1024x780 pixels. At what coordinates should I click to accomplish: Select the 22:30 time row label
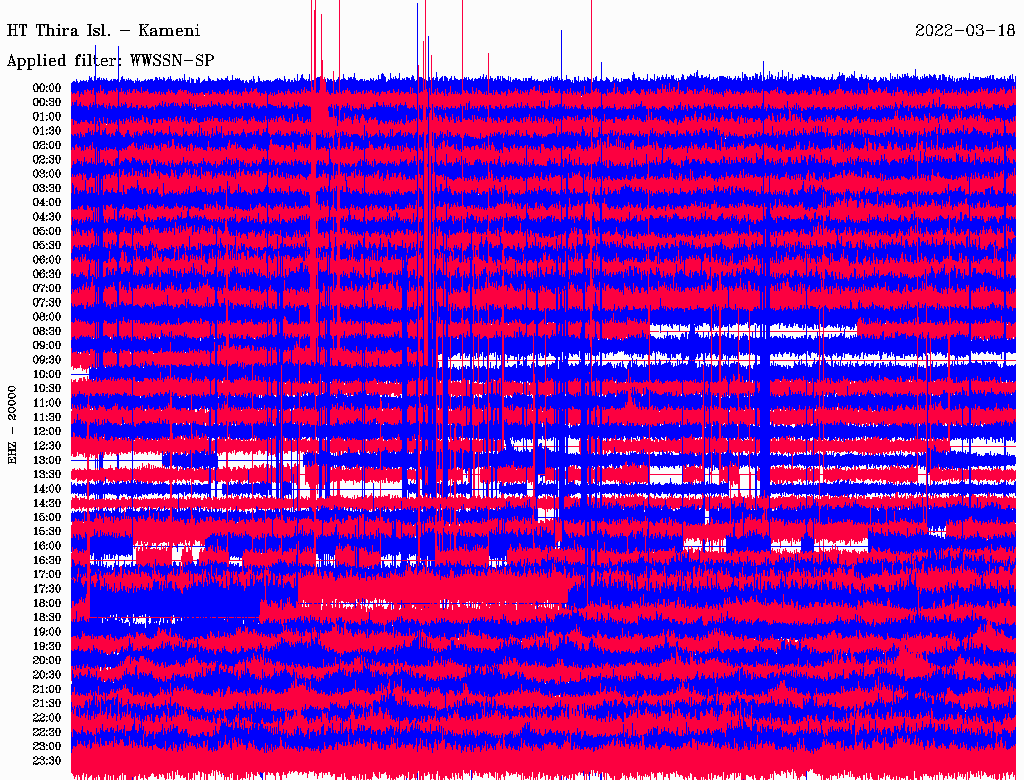point(47,732)
